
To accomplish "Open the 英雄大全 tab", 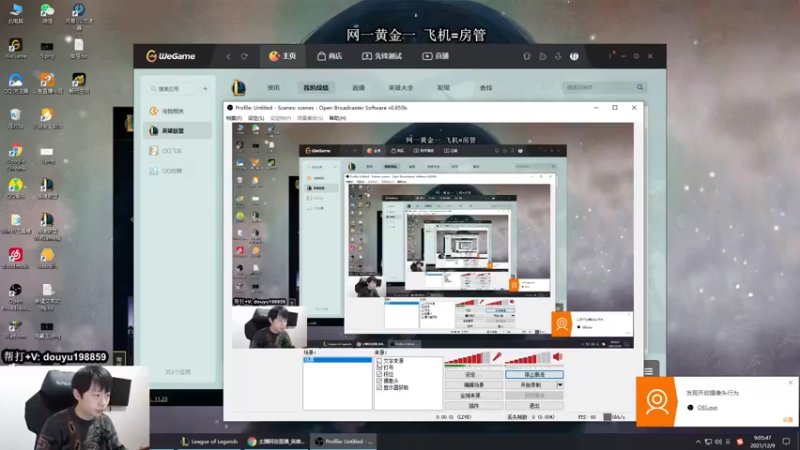I will click(401, 88).
